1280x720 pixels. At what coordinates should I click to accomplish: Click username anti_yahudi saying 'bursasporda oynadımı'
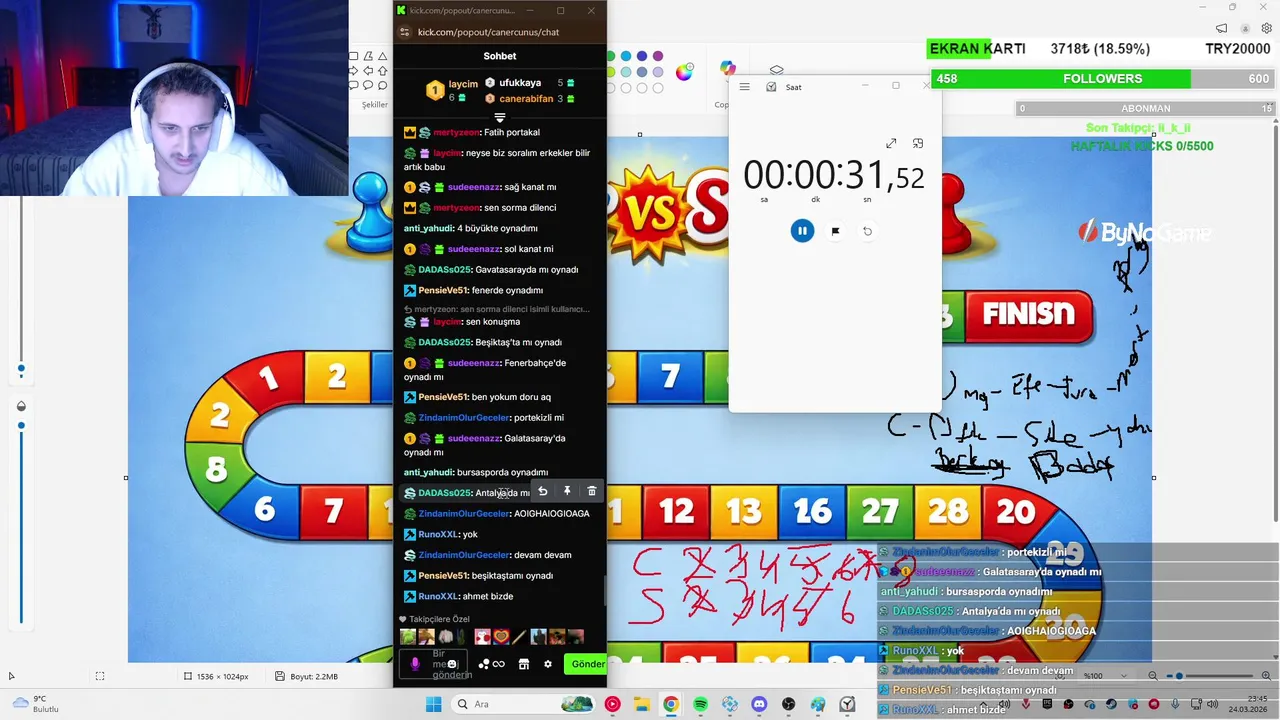(x=428, y=472)
